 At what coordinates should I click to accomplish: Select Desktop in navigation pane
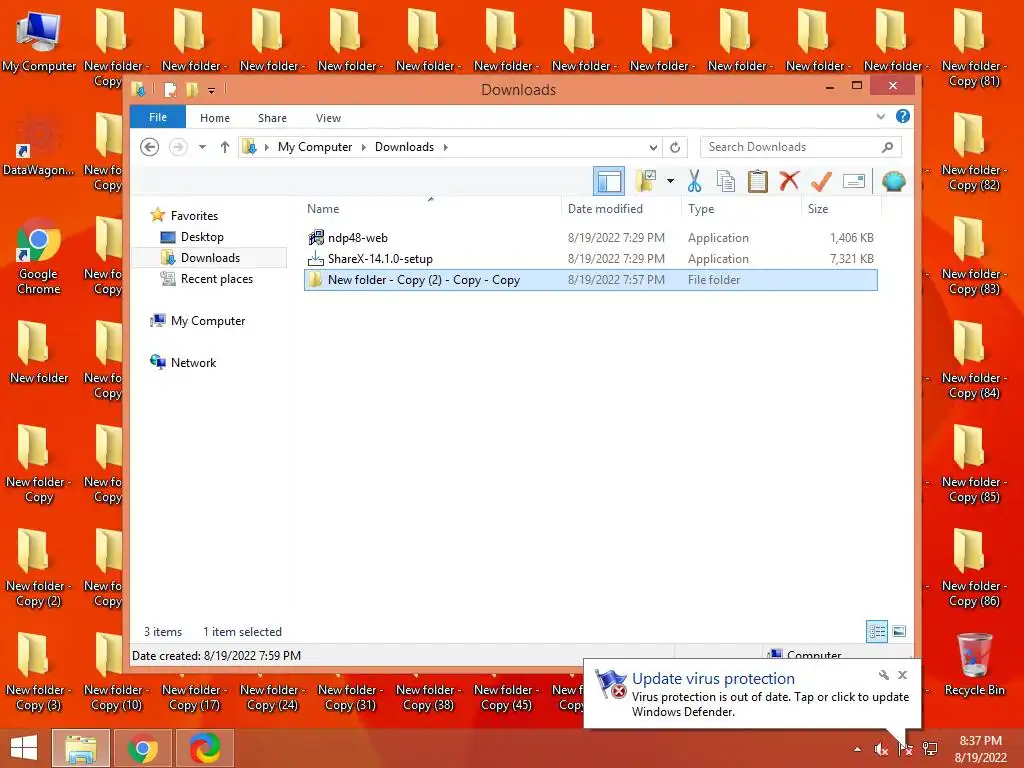202,237
